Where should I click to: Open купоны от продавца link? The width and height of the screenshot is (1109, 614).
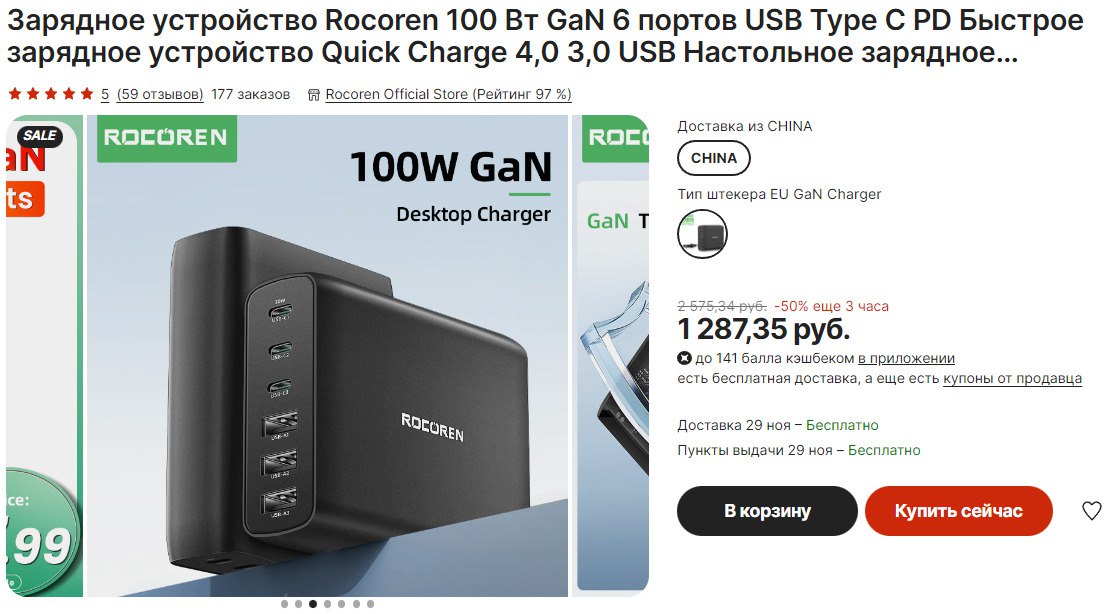click(x=1012, y=378)
